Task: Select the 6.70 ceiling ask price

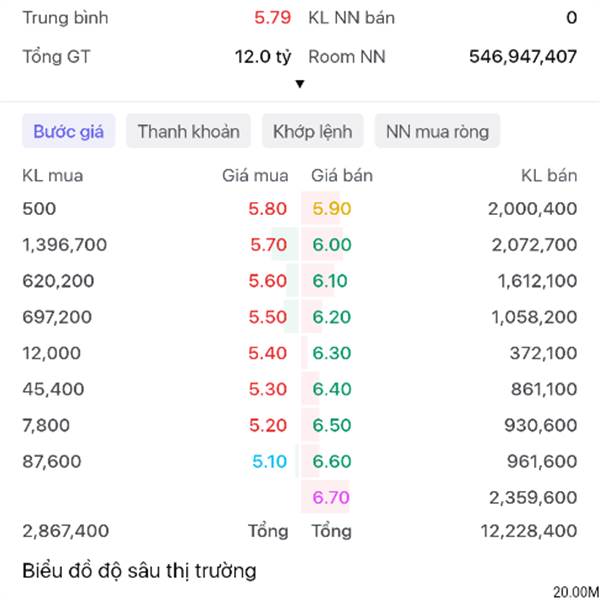Action: tap(332, 497)
